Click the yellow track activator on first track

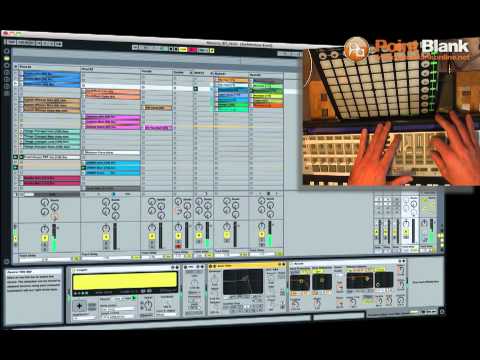pos(45,238)
